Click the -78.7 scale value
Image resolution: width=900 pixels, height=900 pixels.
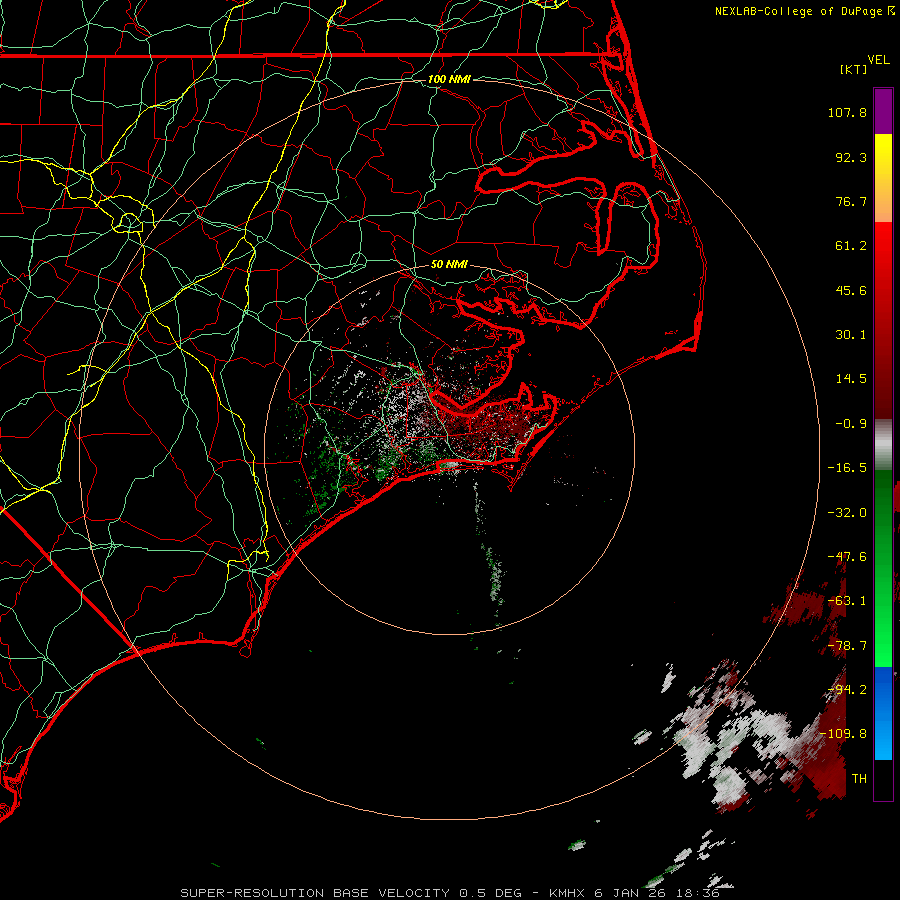(847, 646)
